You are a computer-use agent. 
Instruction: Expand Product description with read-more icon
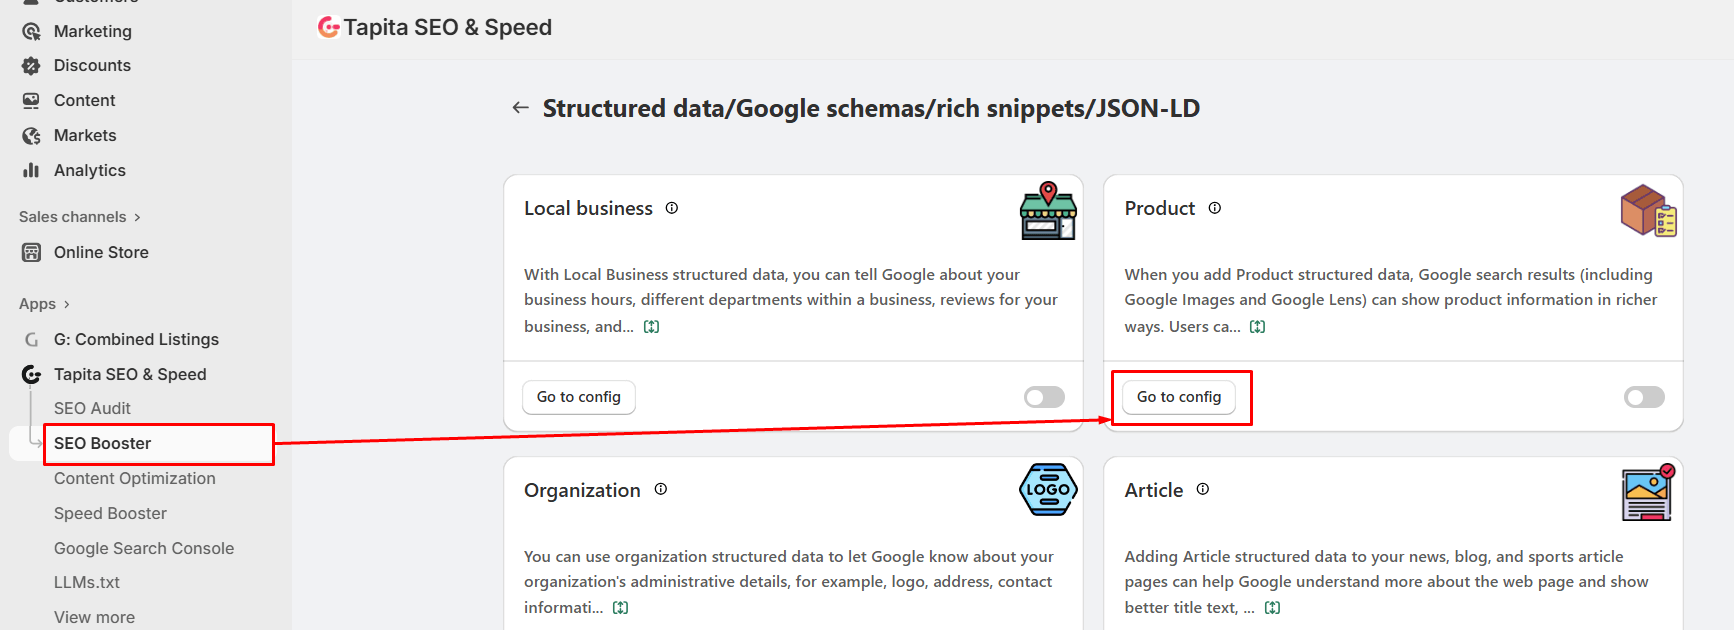coord(1258,327)
